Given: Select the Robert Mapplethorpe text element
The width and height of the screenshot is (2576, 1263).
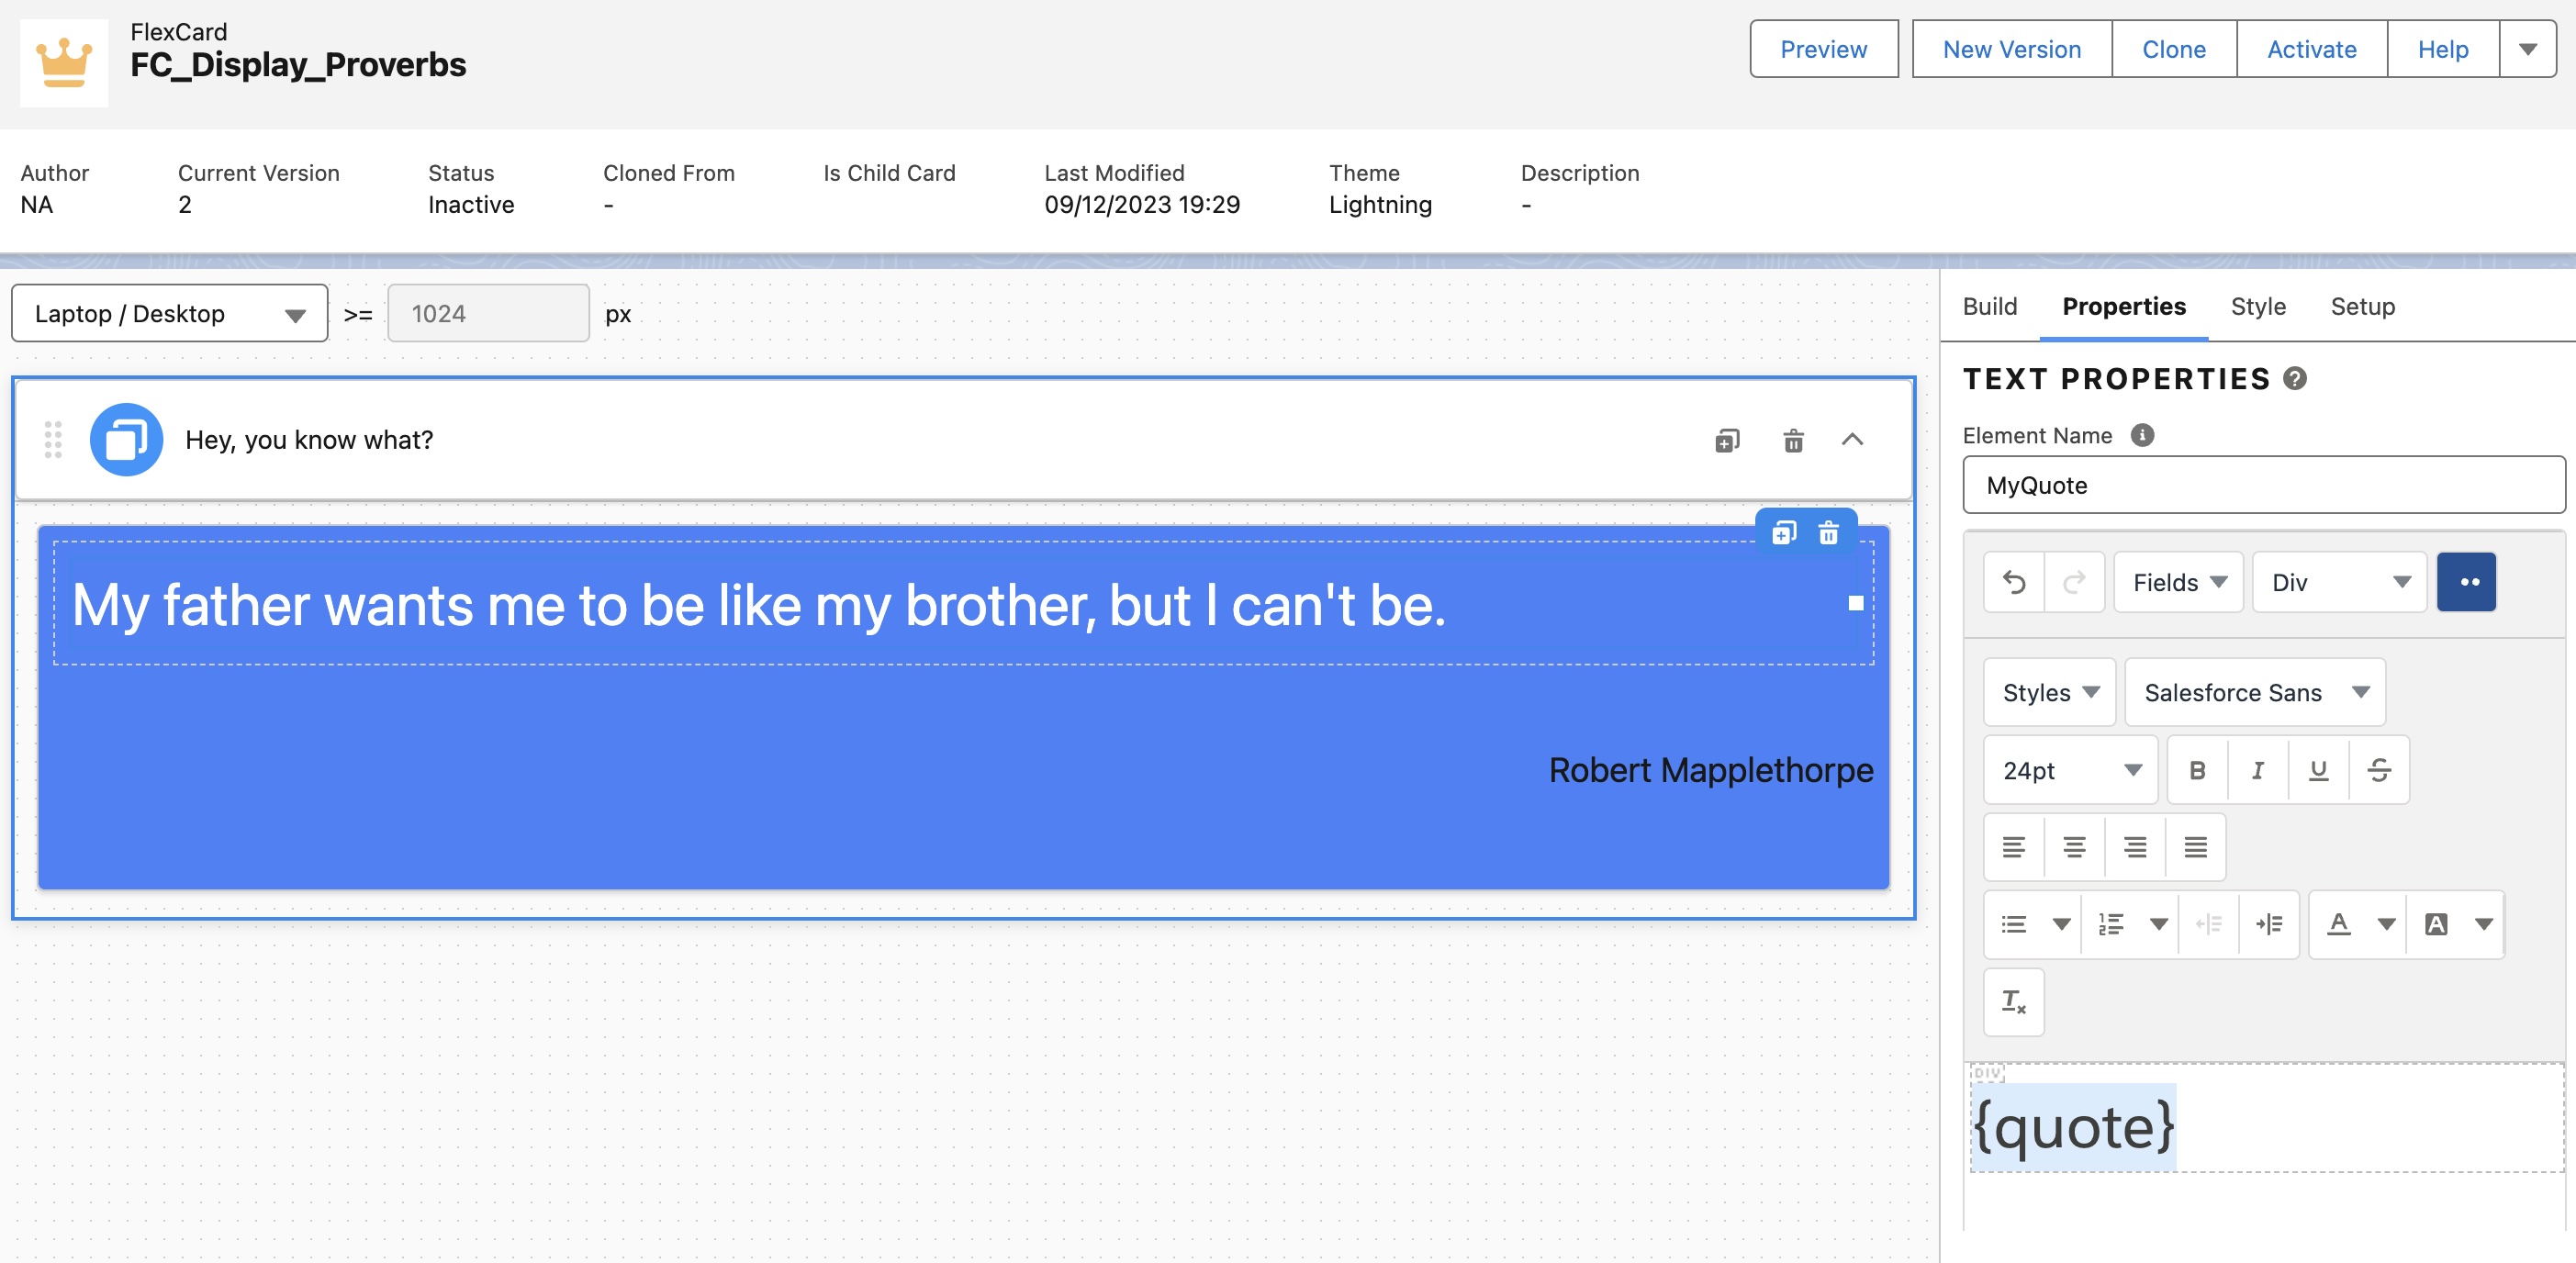Looking at the screenshot, I should [x=1710, y=770].
